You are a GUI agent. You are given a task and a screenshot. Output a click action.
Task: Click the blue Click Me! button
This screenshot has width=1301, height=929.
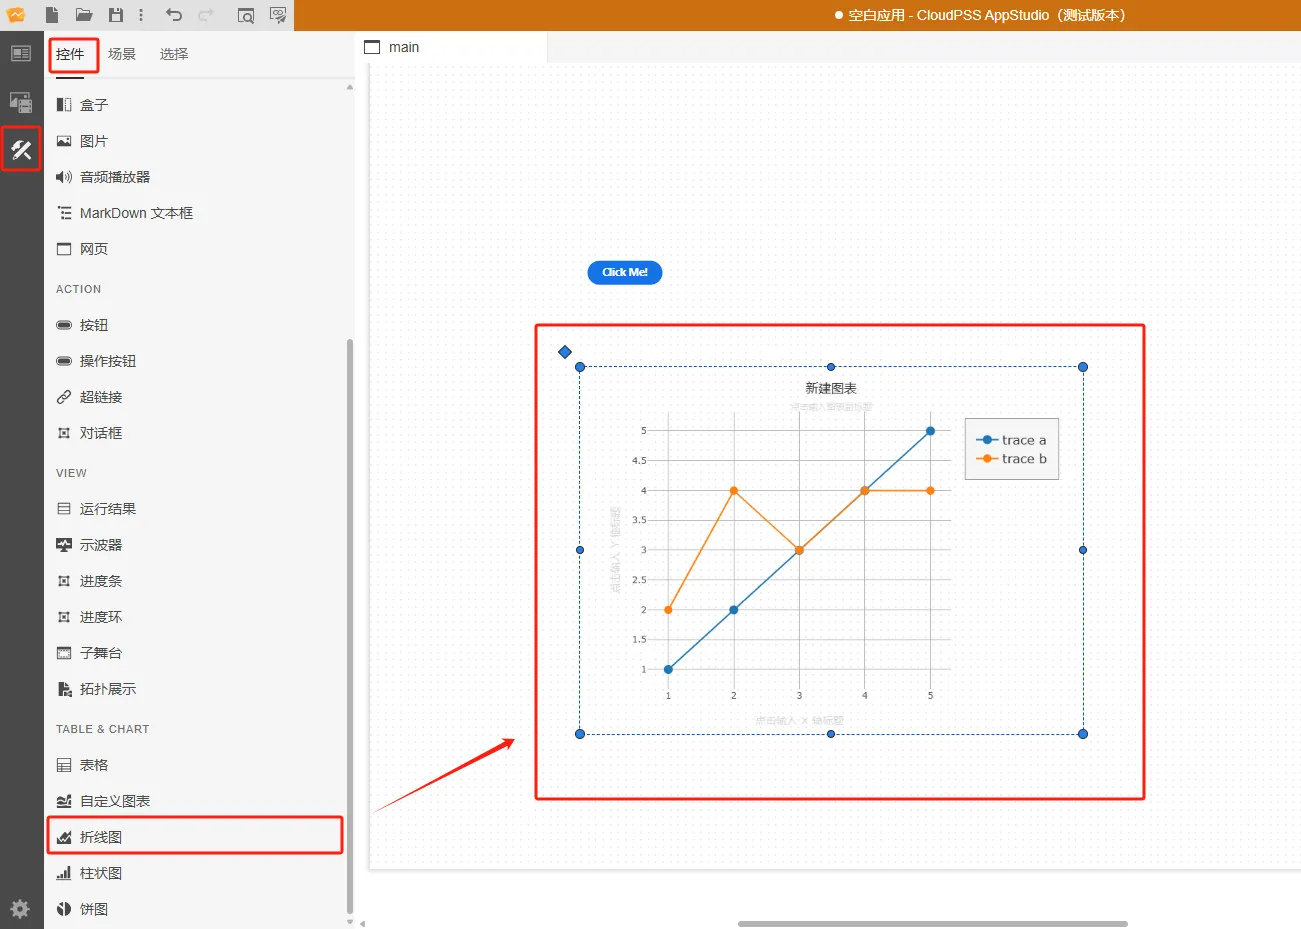point(625,272)
